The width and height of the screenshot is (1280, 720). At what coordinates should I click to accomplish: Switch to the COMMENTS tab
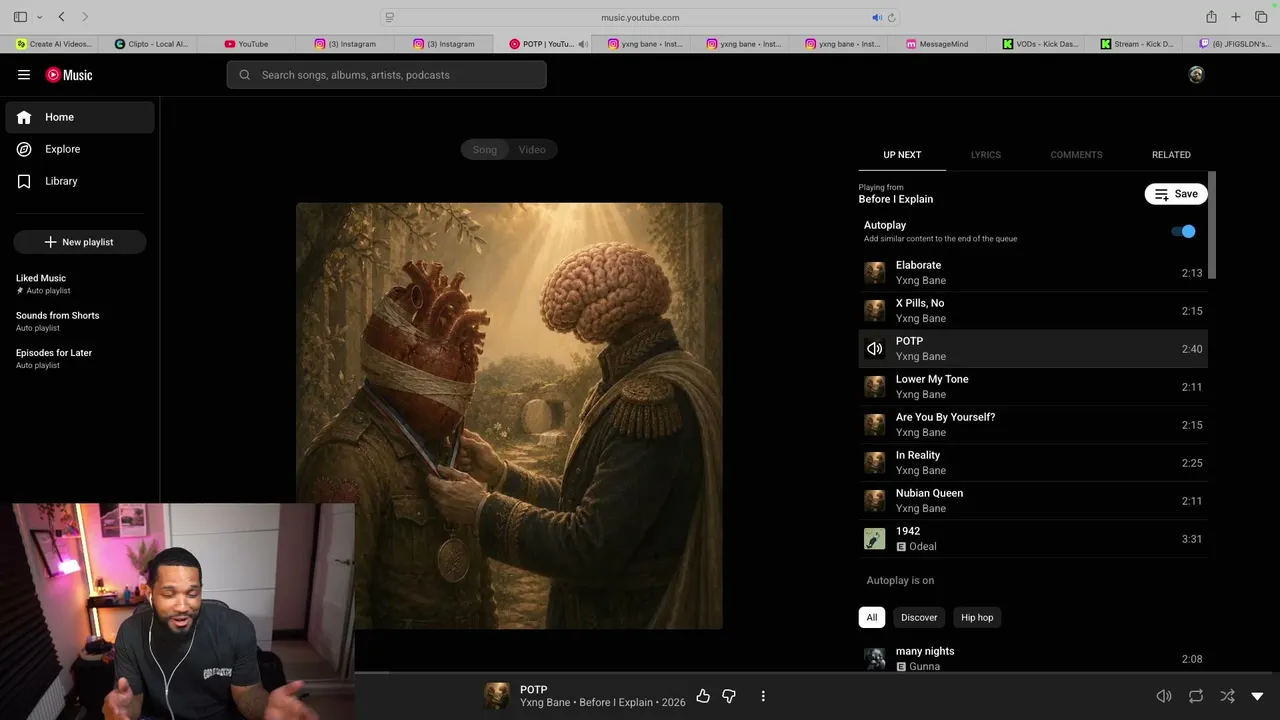[1076, 155]
